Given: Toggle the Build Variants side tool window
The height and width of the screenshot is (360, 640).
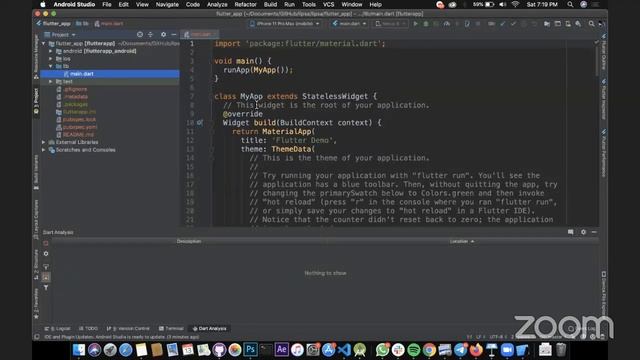Looking at the screenshot, I should click(36, 172).
